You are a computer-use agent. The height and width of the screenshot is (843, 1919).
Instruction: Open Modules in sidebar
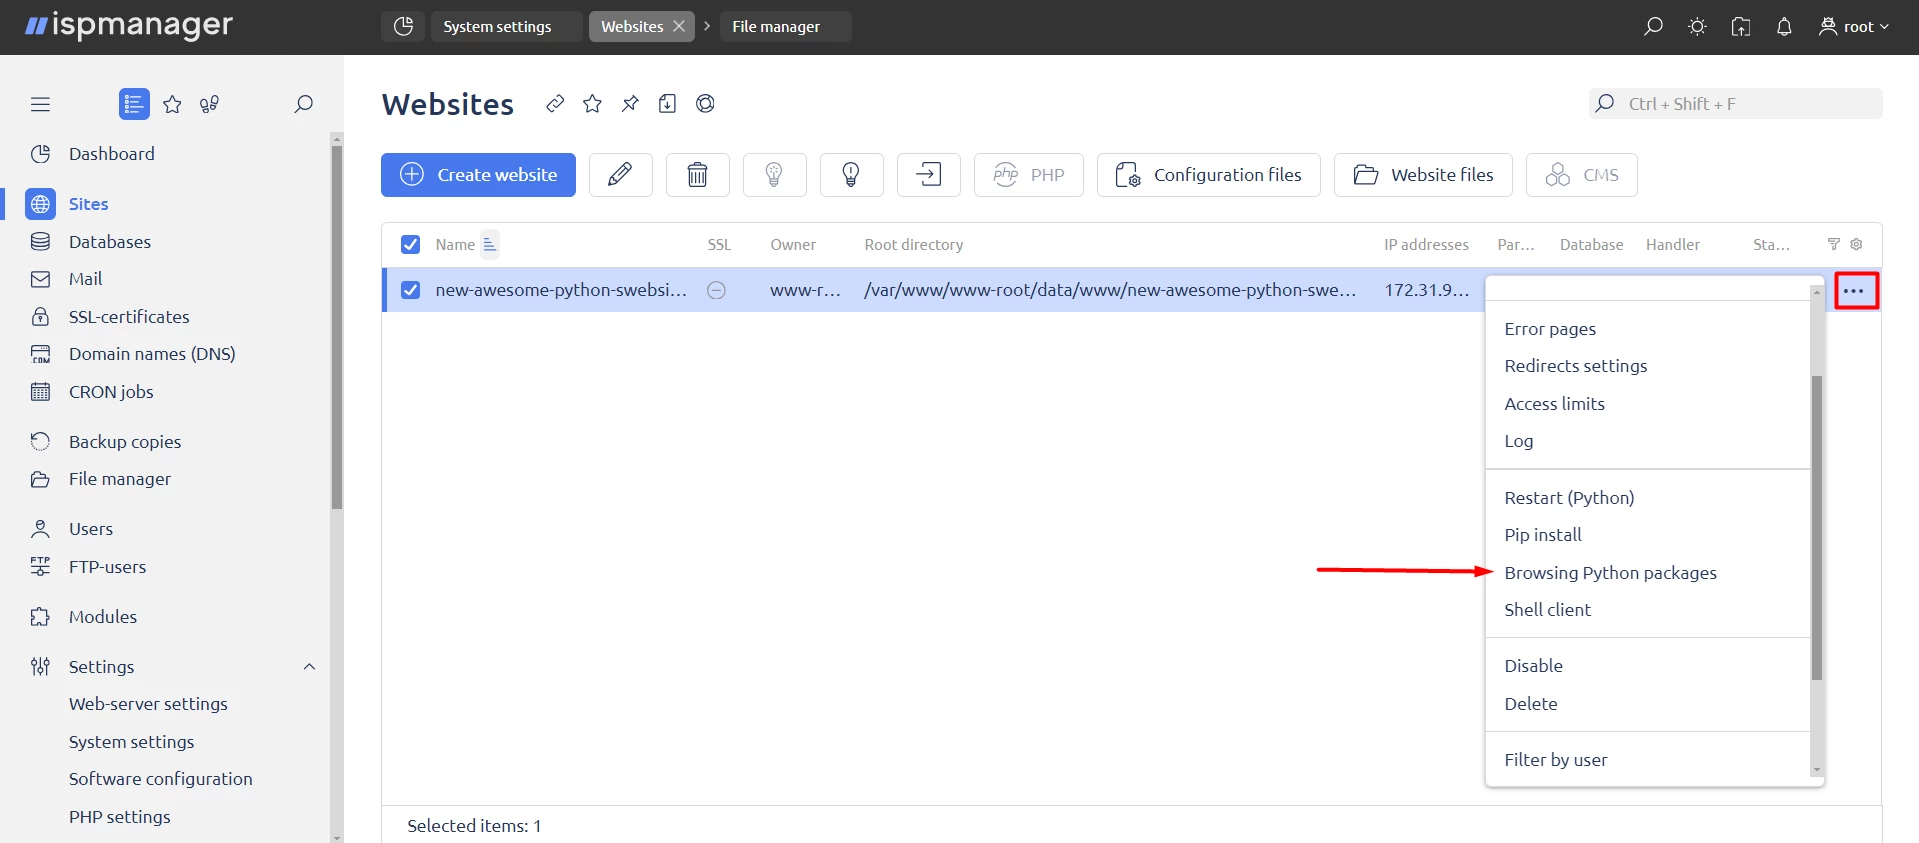pyautogui.click(x=102, y=617)
